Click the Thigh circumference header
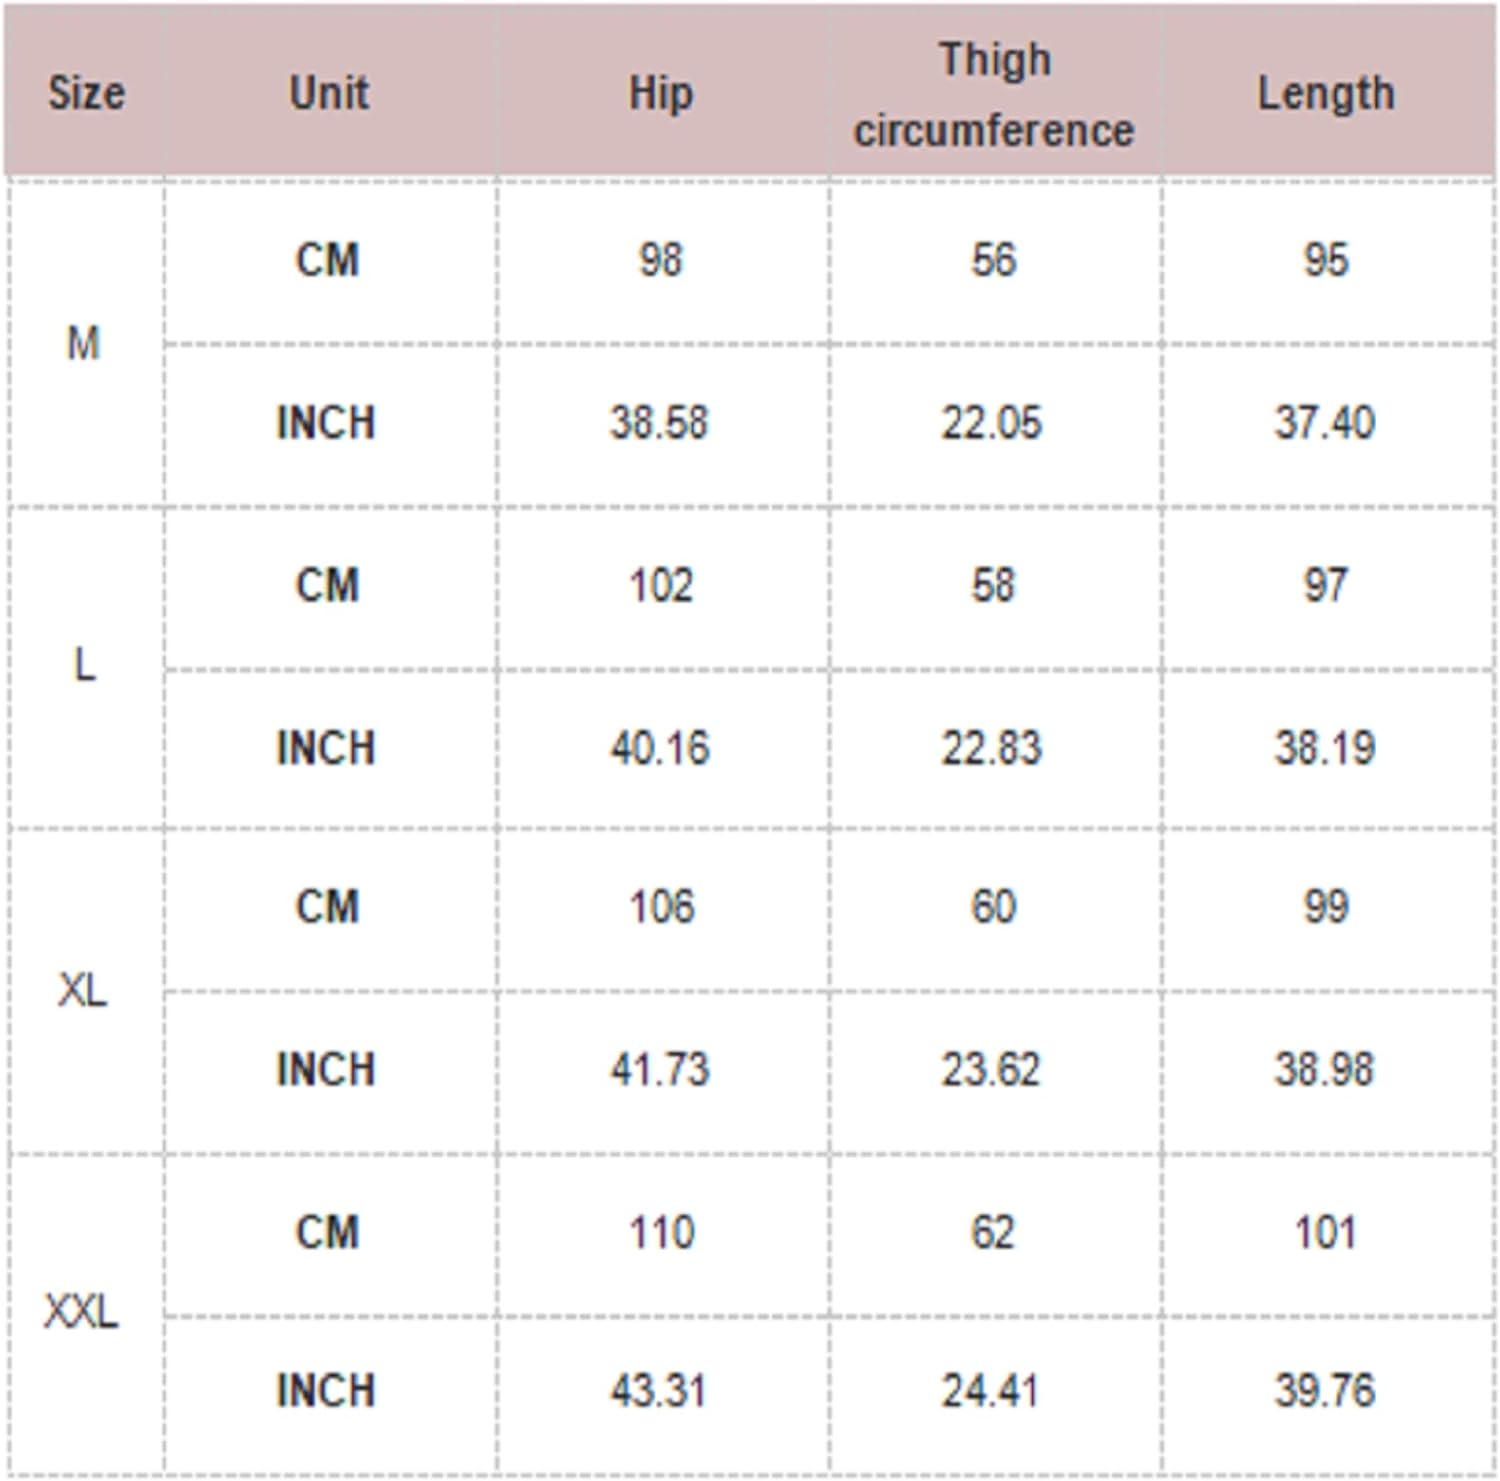Image resolution: width=1500 pixels, height=1481 pixels. [994, 95]
